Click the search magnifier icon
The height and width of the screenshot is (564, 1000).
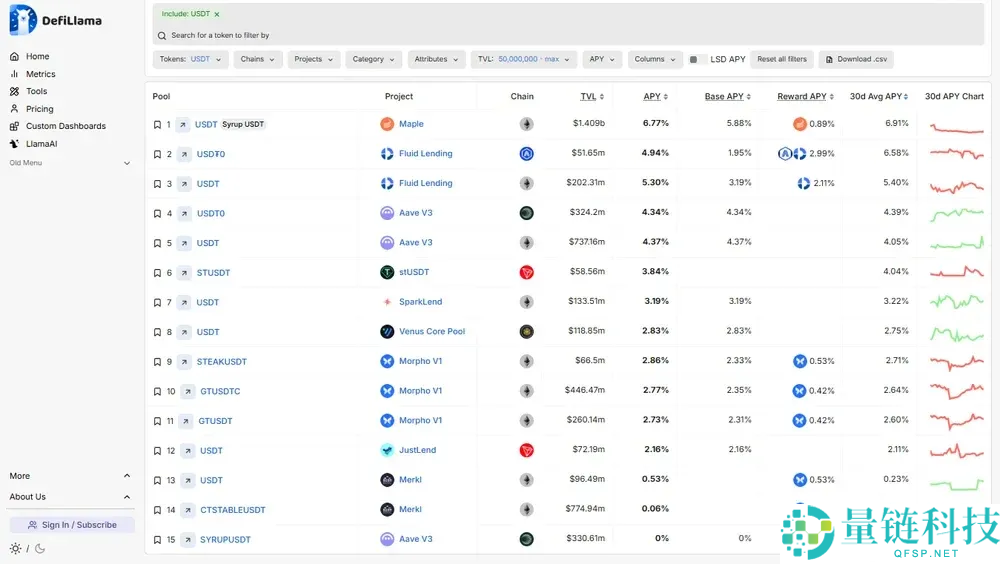click(162, 36)
